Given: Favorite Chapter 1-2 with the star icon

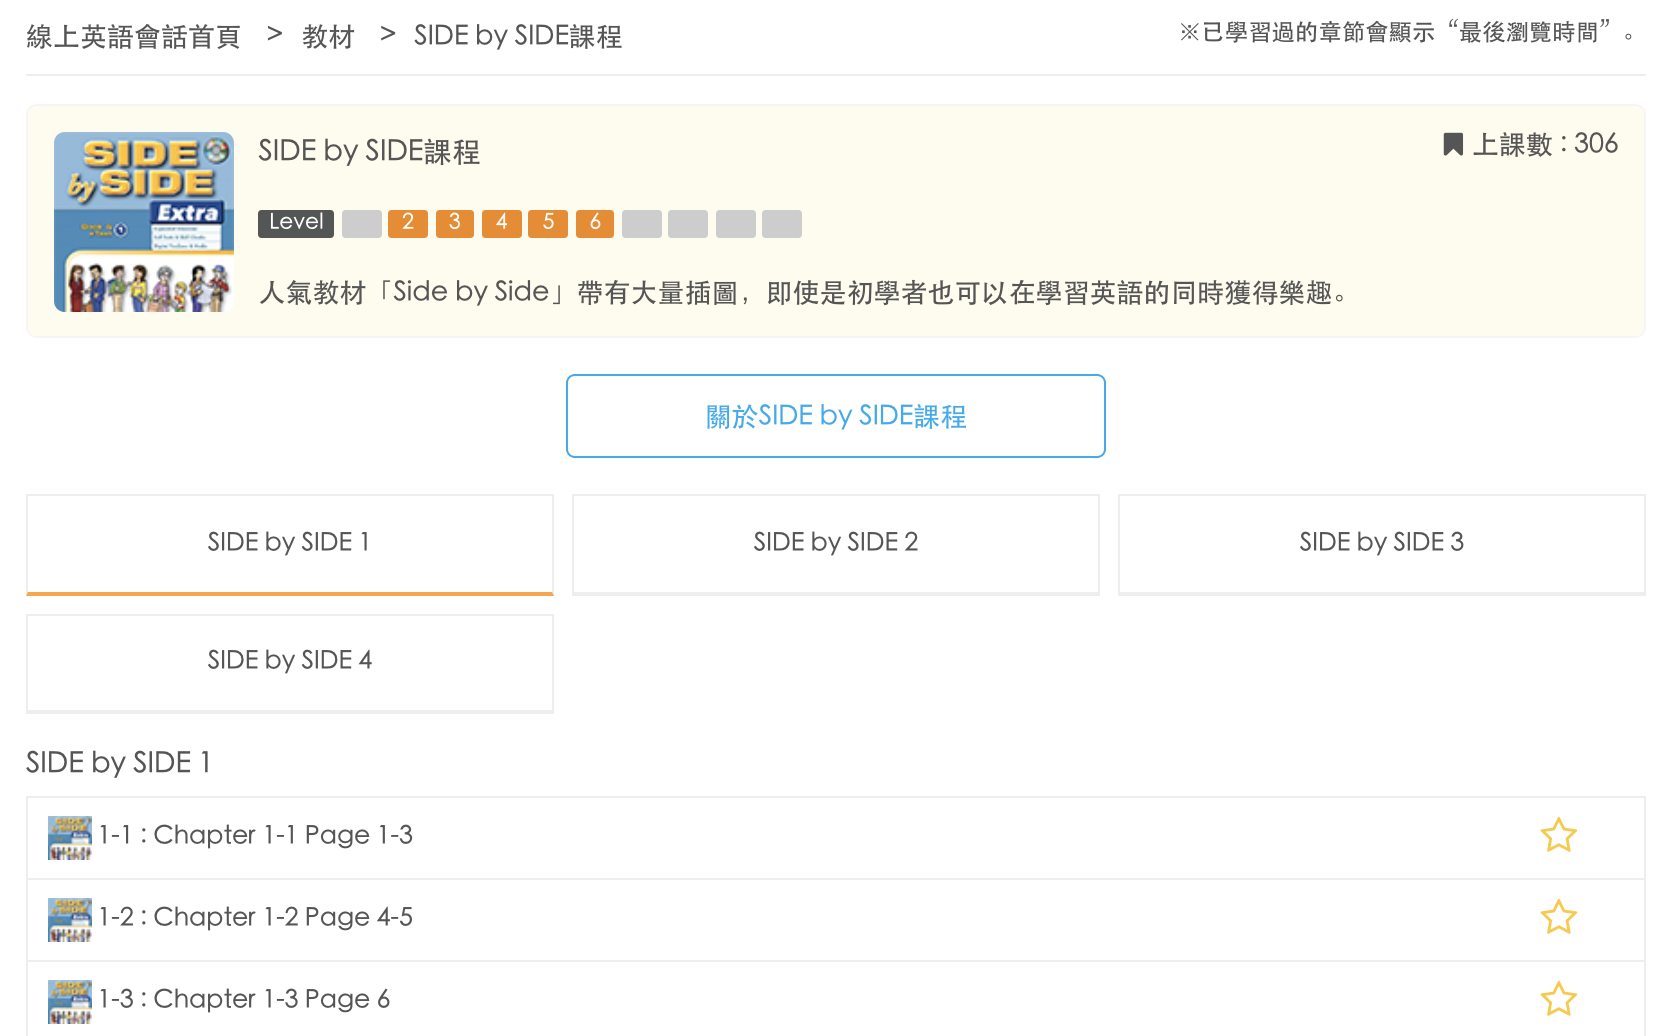Looking at the screenshot, I should point(1558,917).
